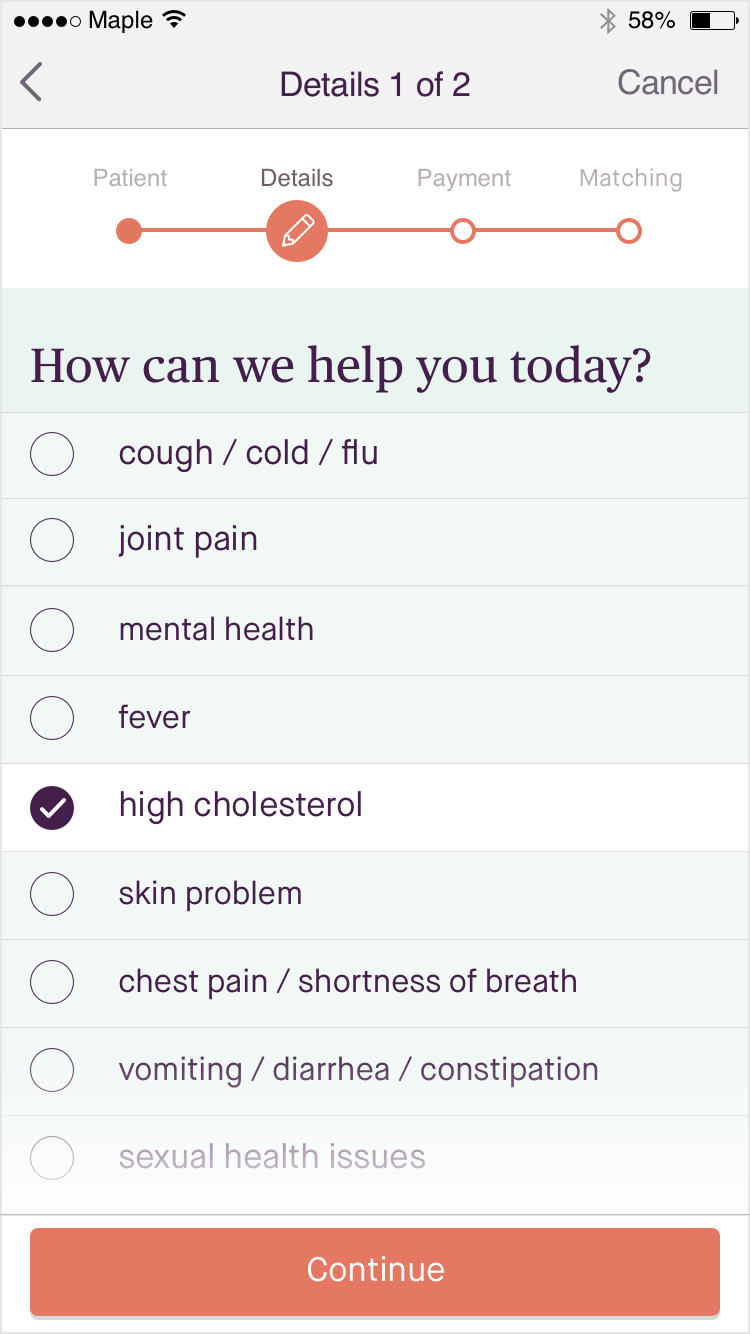
Task: Tap Cancel in the header
Action: pyautogui.click(x=667, y=82)
